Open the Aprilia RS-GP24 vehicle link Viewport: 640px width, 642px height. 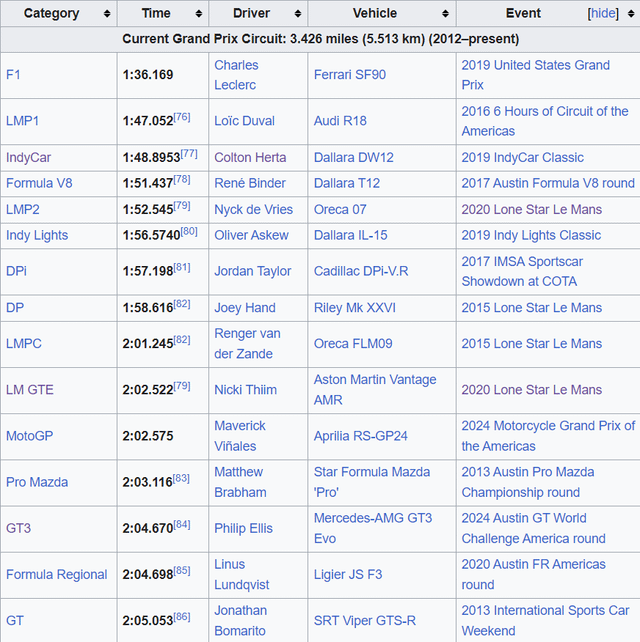(x=361, y=436)
